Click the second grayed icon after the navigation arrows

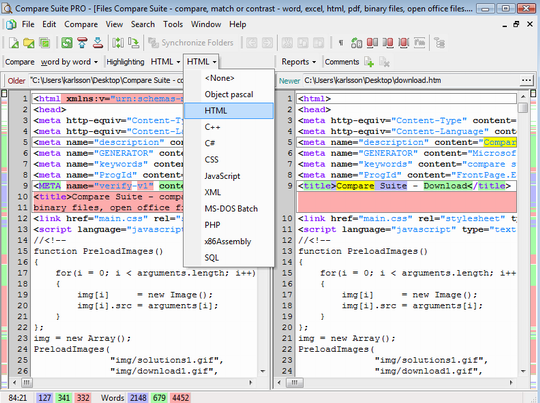[x=303, y=43]
